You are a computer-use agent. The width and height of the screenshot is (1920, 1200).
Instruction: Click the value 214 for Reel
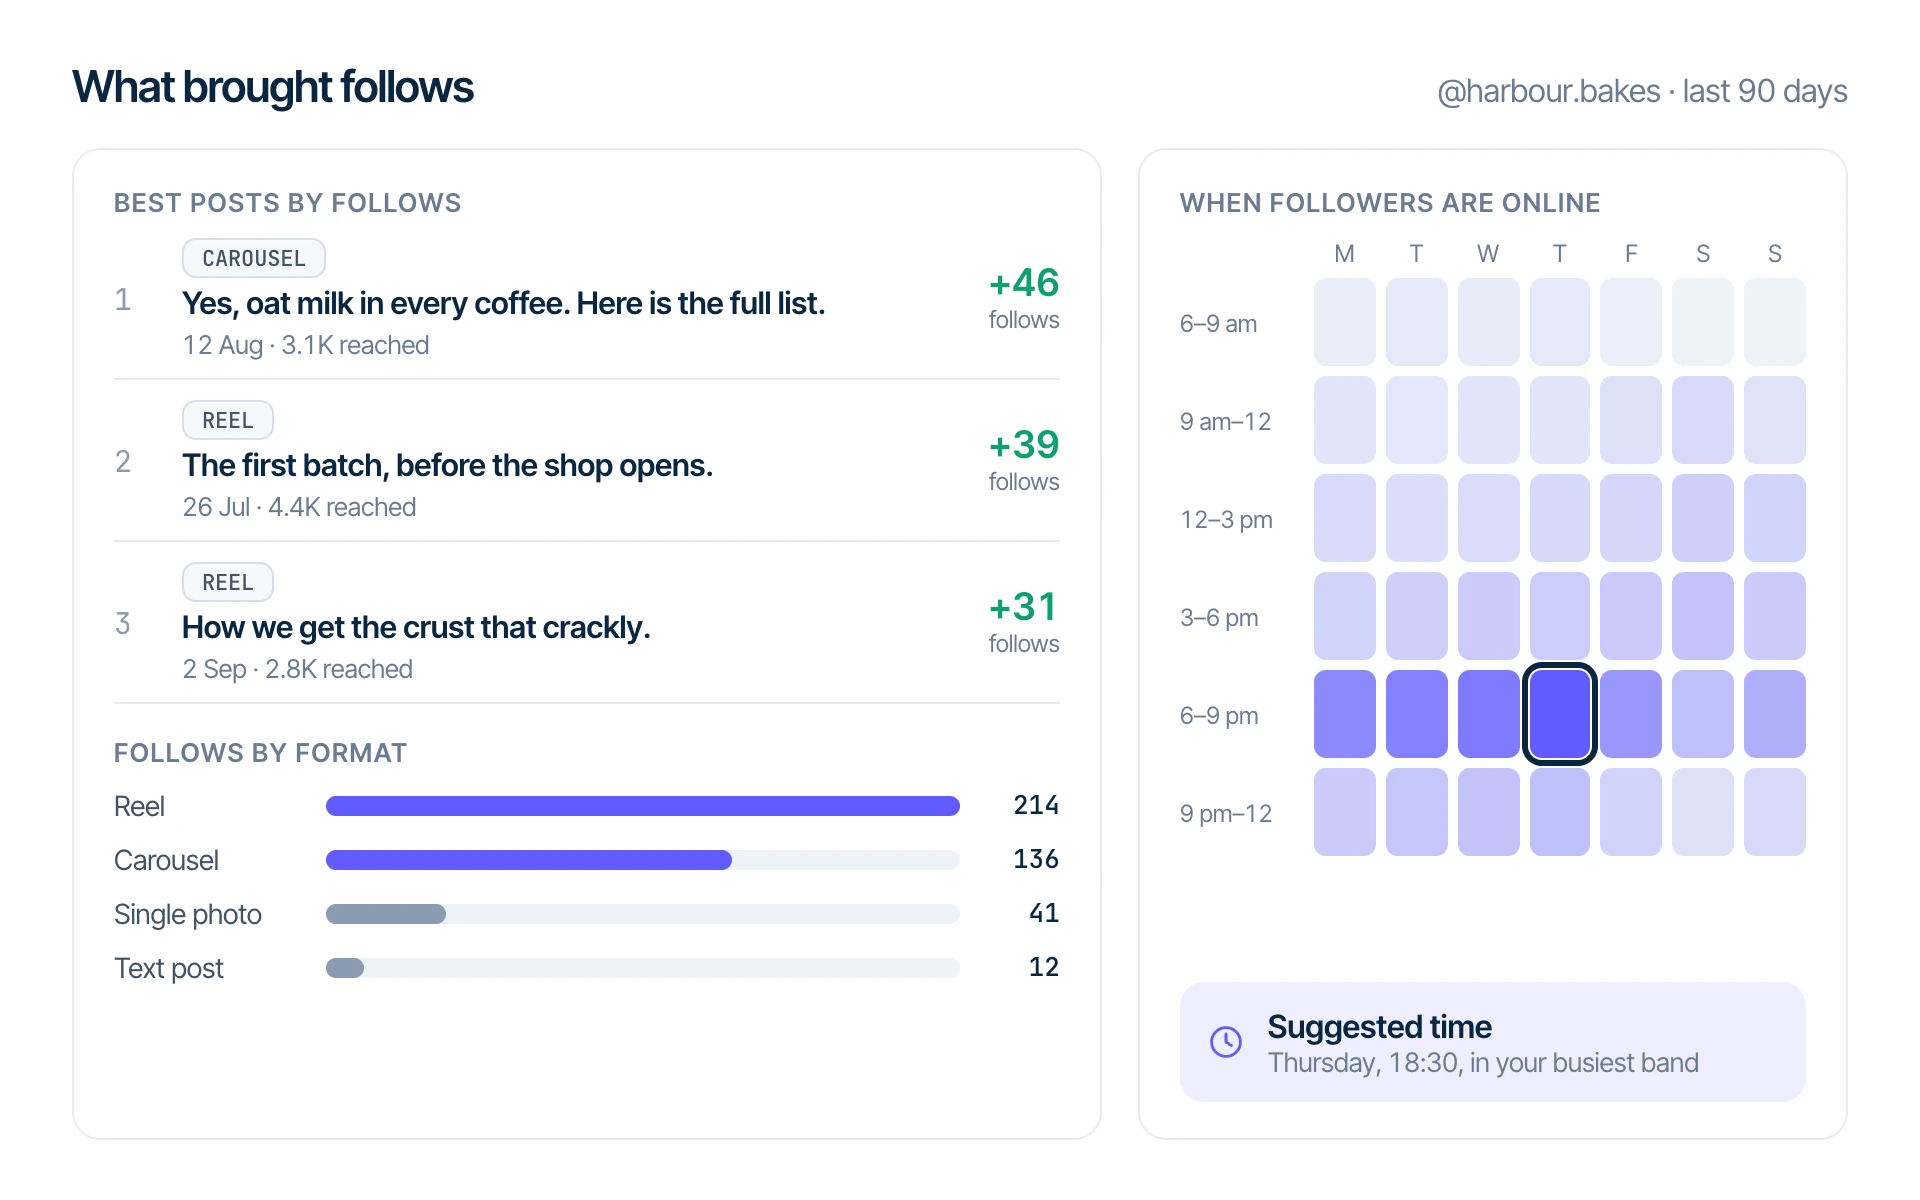[x=1036, y=805]
